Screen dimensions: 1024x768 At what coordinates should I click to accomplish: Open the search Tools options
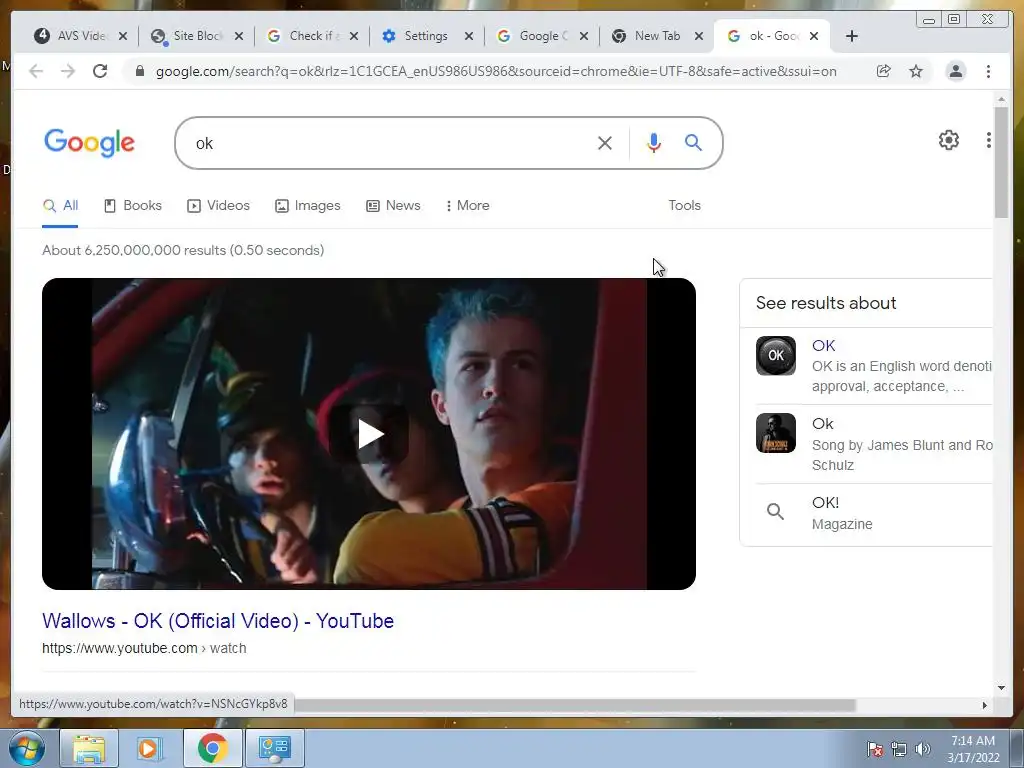tap(684, 206)
